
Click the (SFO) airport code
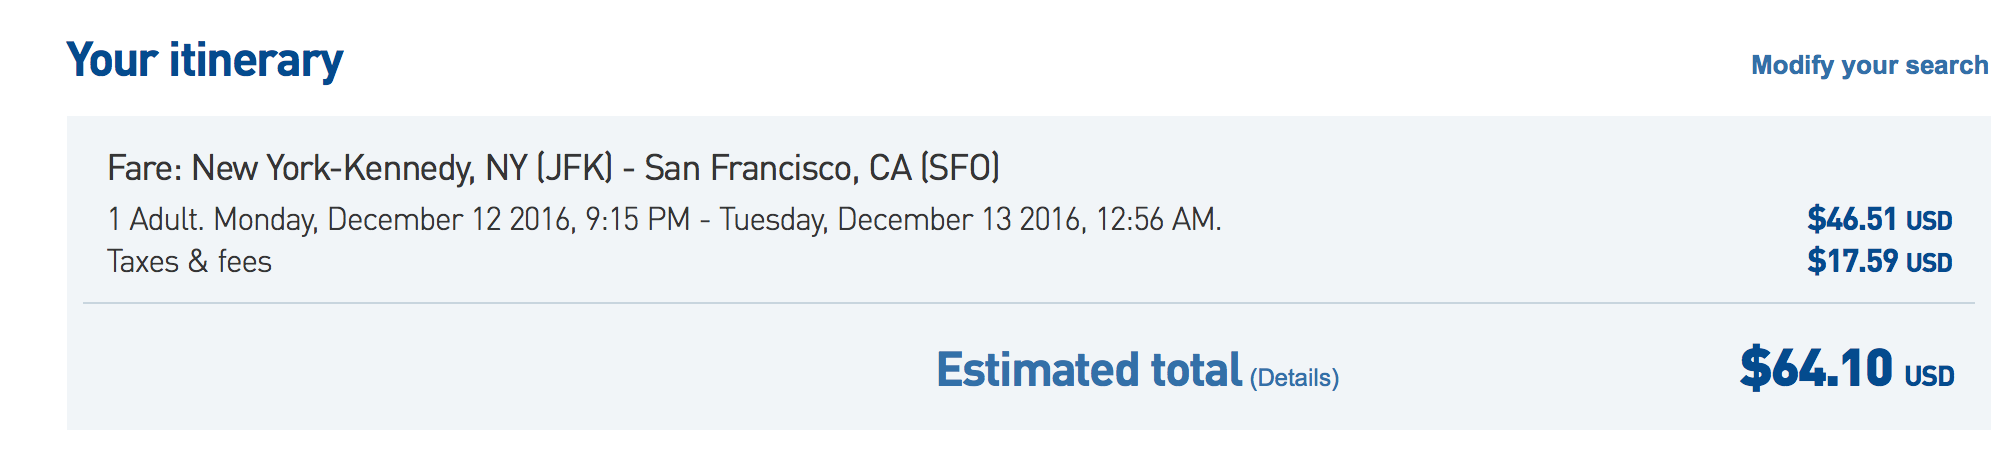(960, 168)
